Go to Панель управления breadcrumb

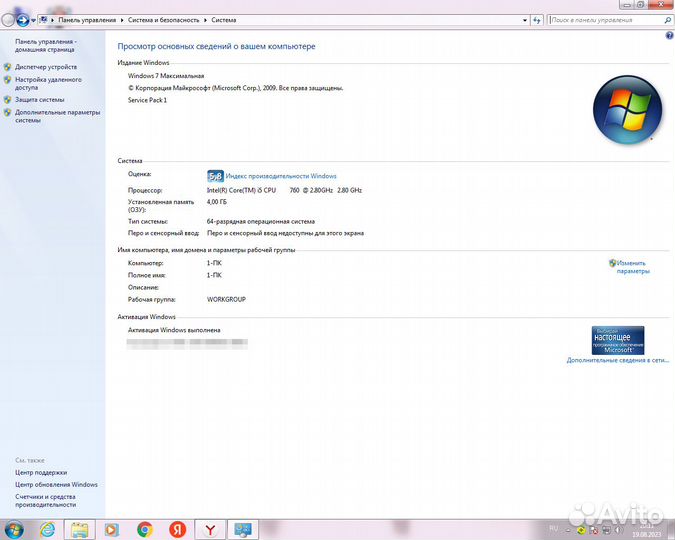tap(87, 20)
